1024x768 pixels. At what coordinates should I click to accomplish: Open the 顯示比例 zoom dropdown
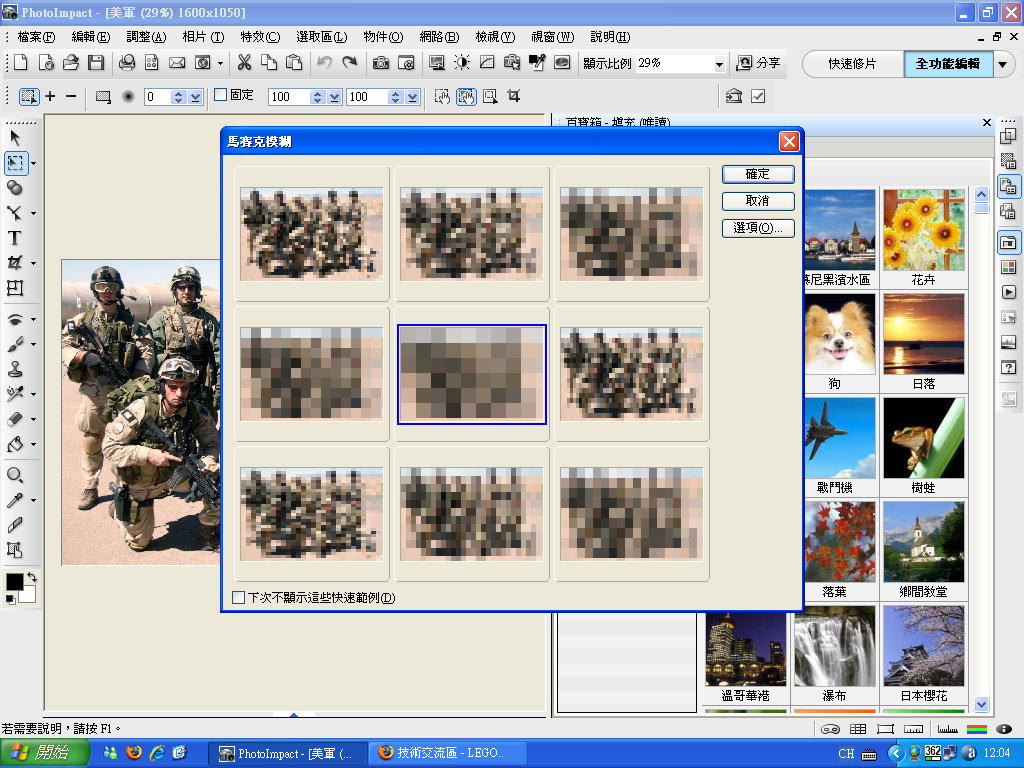pyautogui.click(x=719, y=64)
